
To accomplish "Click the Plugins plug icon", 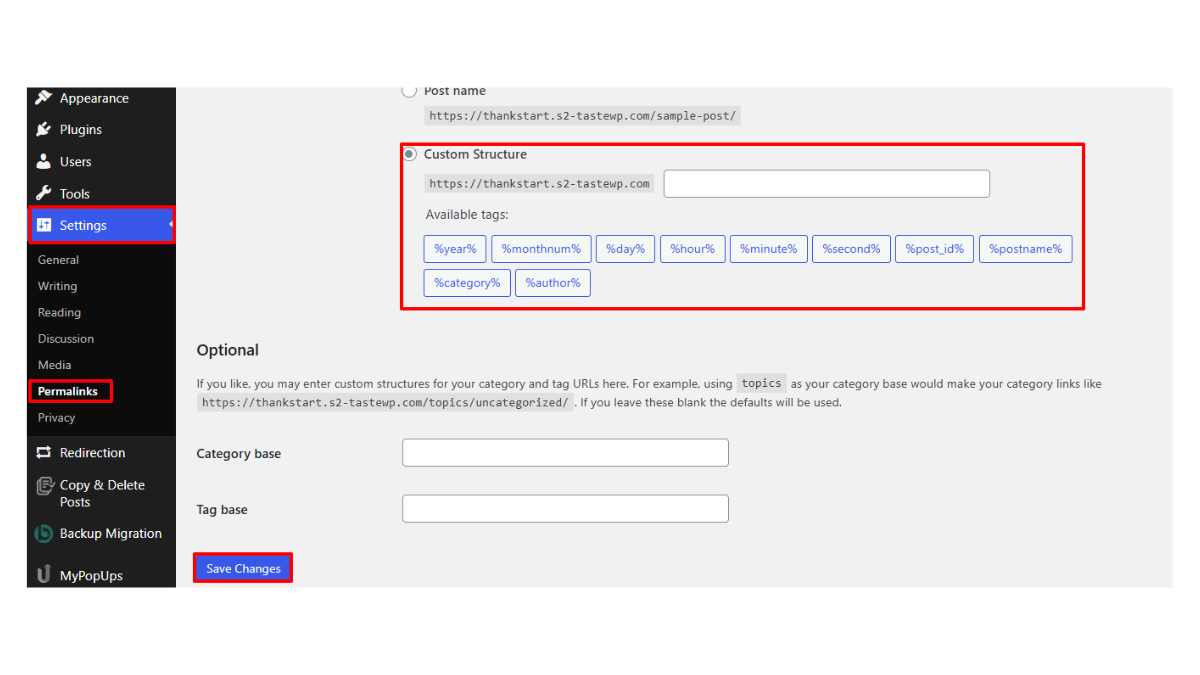I will point(43,130).
